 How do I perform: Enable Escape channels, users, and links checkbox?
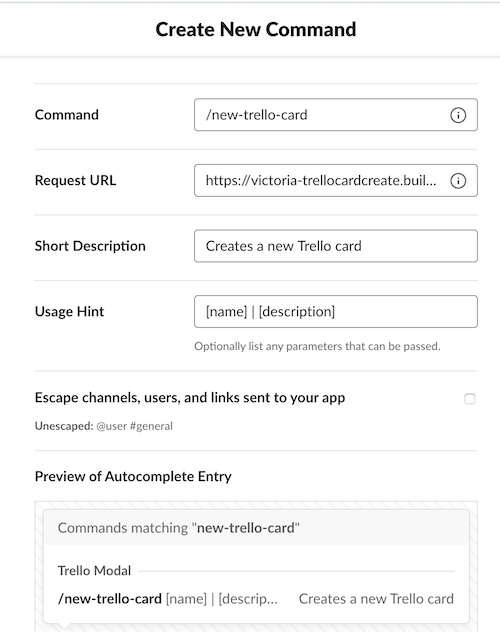click(x=469, y=399)
